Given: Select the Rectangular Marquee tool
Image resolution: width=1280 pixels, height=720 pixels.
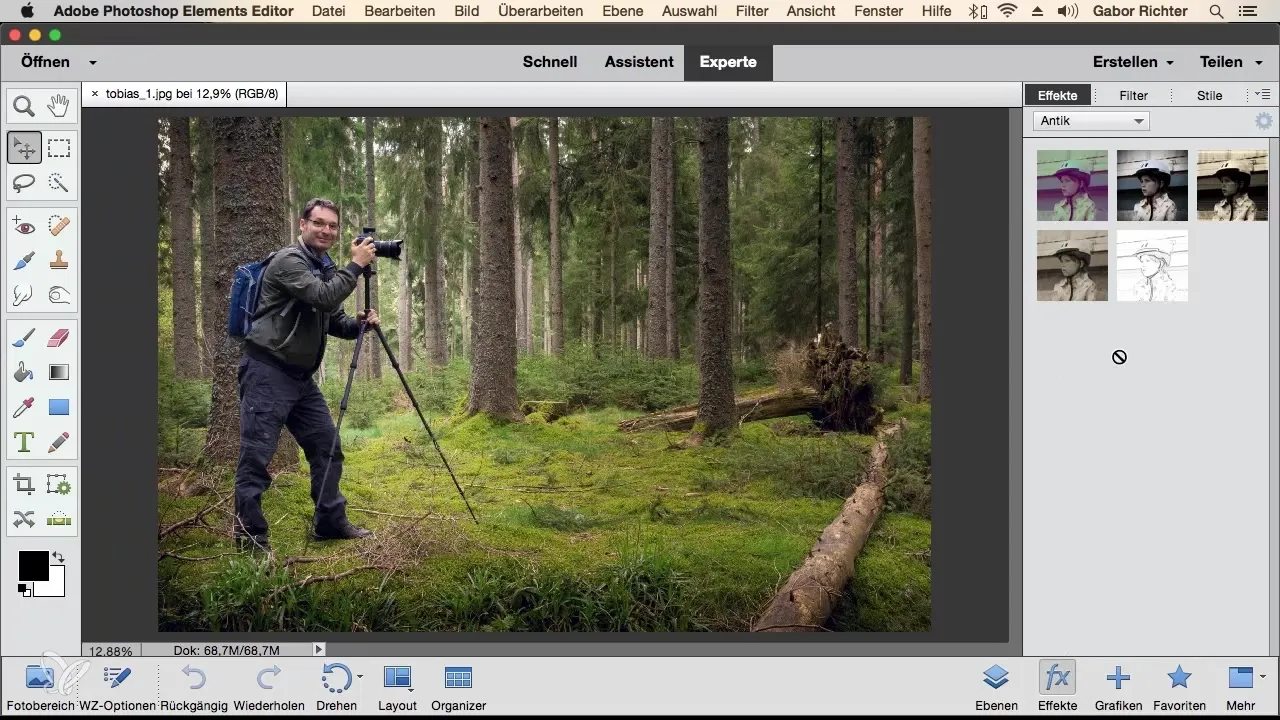Looking at the screenshot, I should [x=59, y=148].
